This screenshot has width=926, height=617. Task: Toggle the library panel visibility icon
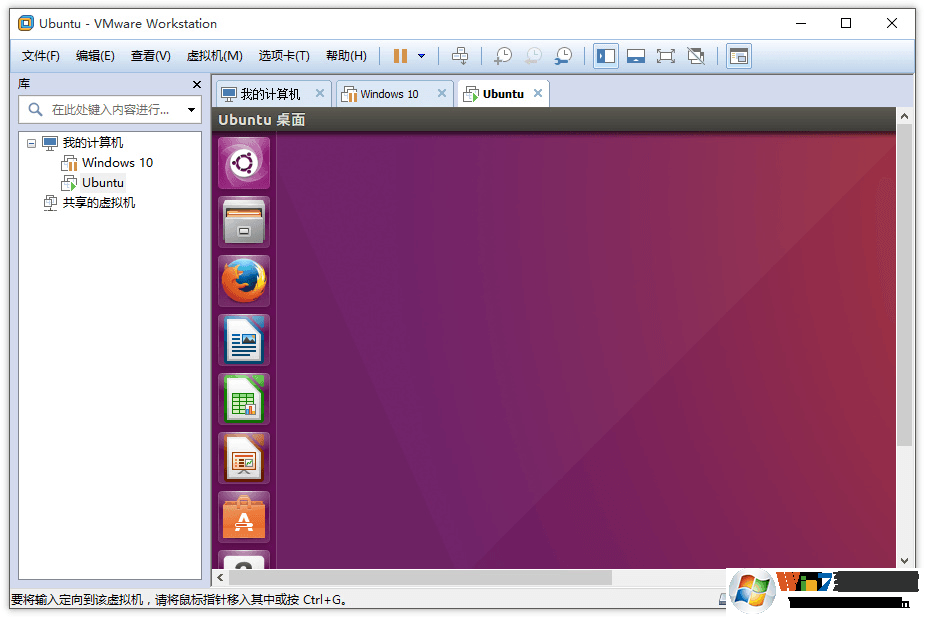[x=605, y=55]
